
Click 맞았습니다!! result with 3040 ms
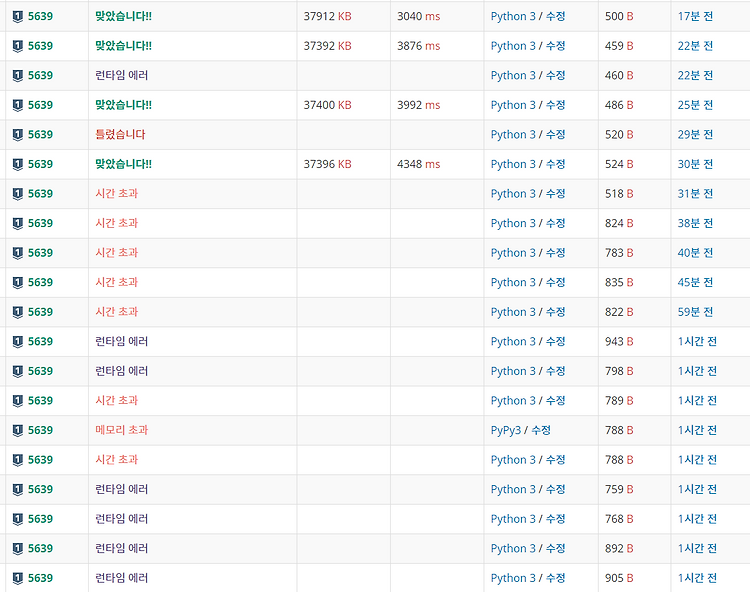tap(123, 16)
